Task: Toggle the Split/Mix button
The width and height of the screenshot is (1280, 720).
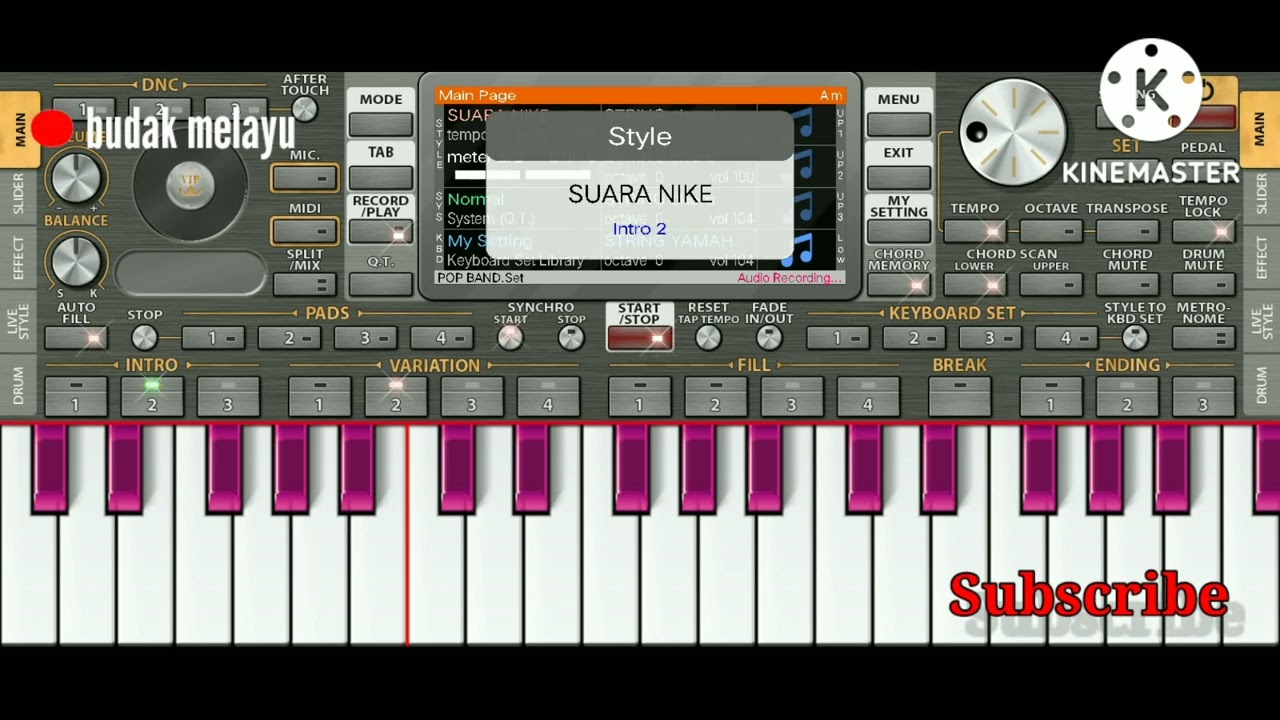Action: tap(305, 284)
